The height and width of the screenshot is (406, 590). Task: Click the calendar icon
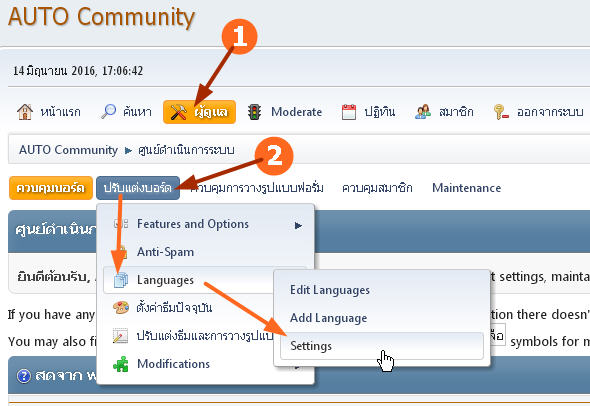(348, 112)
